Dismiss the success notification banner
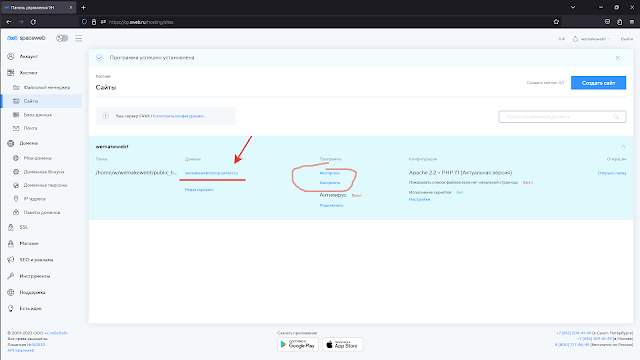Viewport: 640px width, 360px height. (x=618, y=58)
